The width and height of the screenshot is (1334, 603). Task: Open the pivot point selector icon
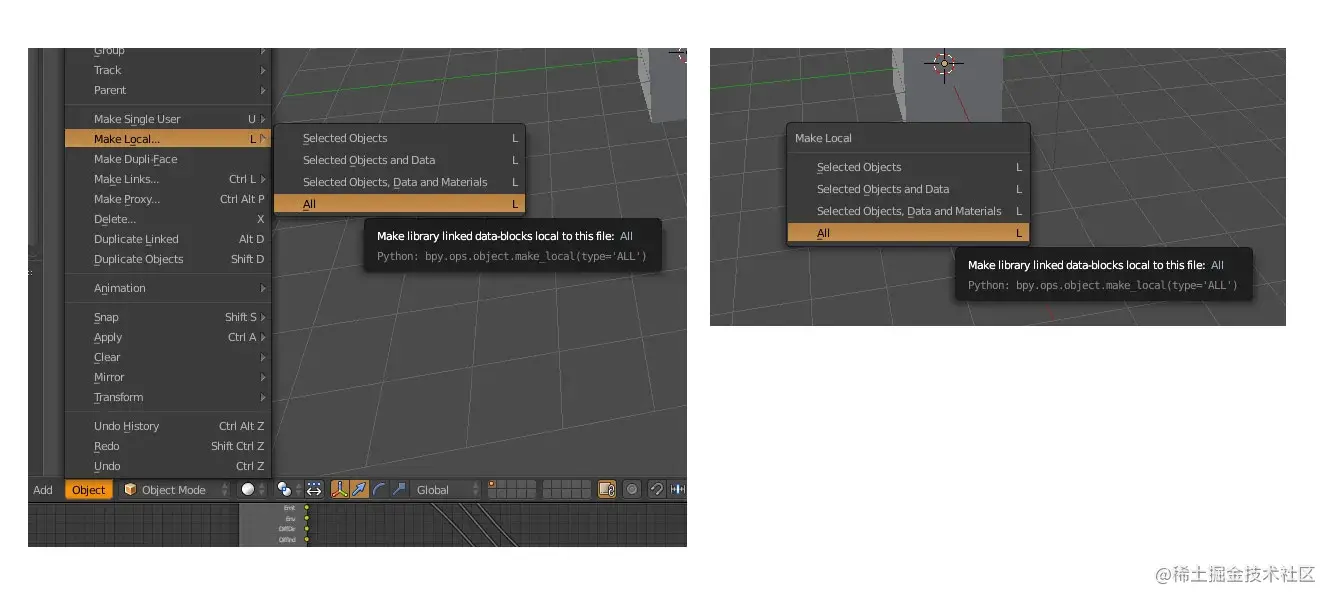pos(289,489)
